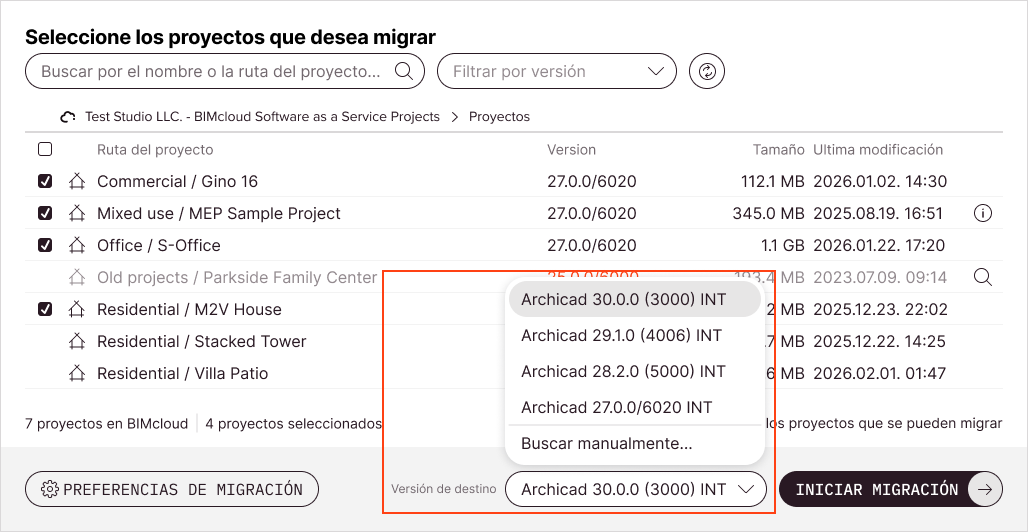This screenshot has height=532, width=1028.
Task: Click the Versión de destino label
Action: point(444,489)
